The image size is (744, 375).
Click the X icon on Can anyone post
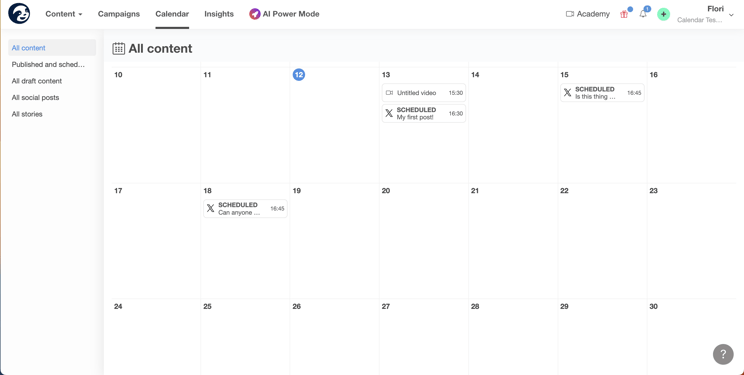211,208
